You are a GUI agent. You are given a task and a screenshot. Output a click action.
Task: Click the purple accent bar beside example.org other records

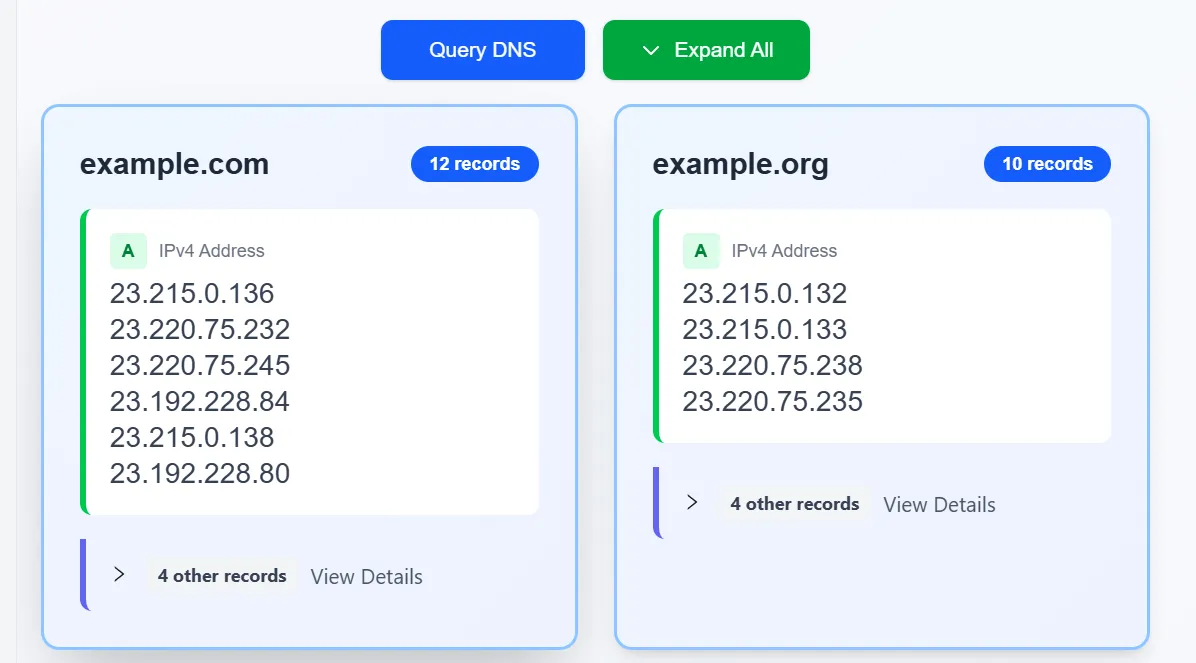pyautogui.click(x=657, y=503)
